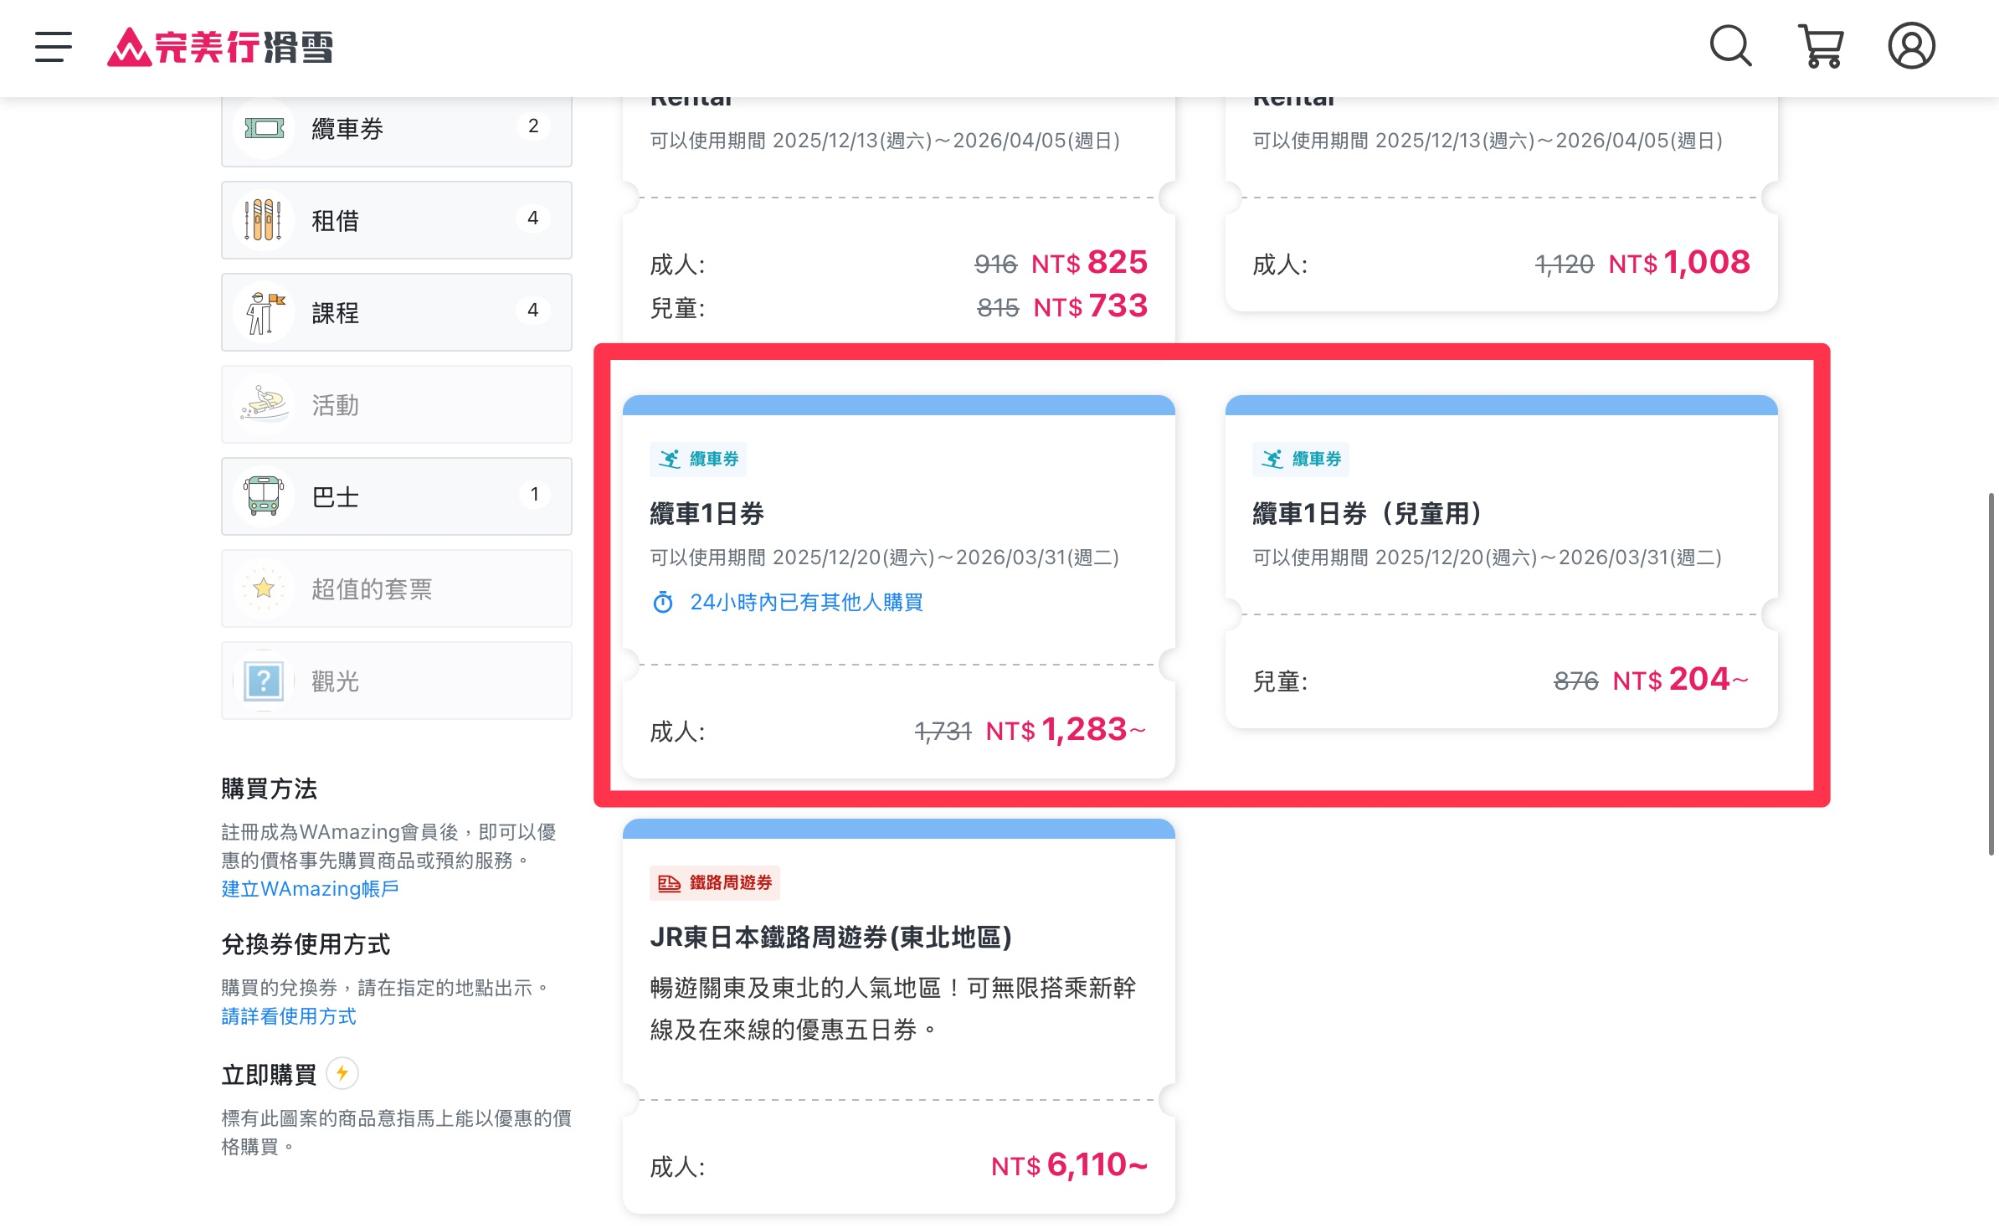Select the 超值的套票 star icon
This screenshot has width=1999, height=1226.
[263, 588]
